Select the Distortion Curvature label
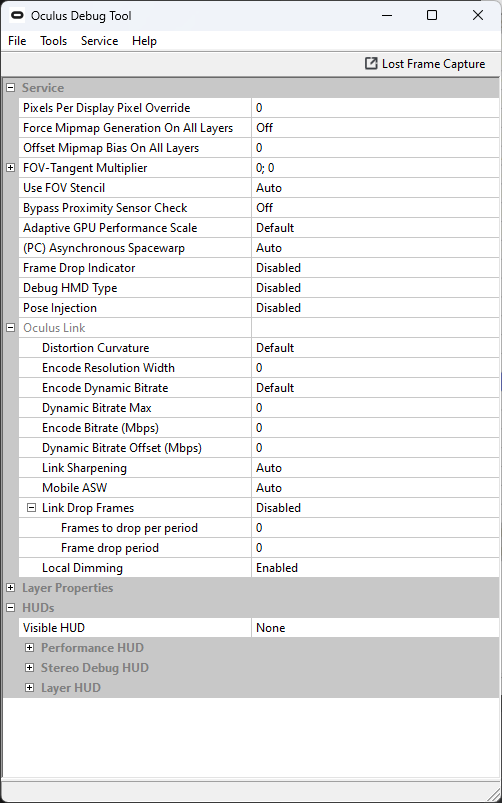 point(95,348)
